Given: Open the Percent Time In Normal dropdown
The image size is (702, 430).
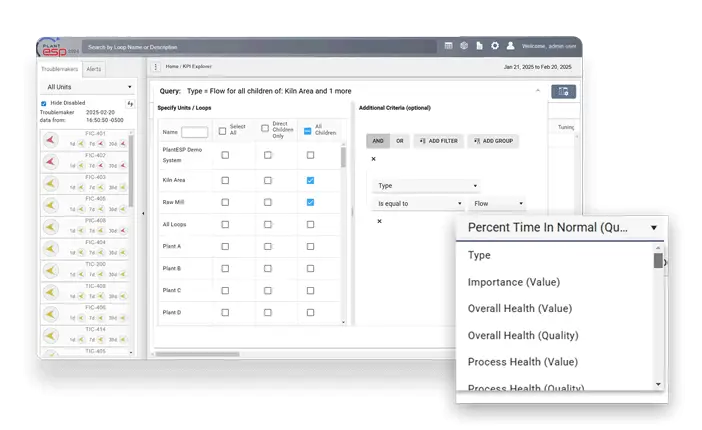Looking at the screenshot, I should click(562, 228).
